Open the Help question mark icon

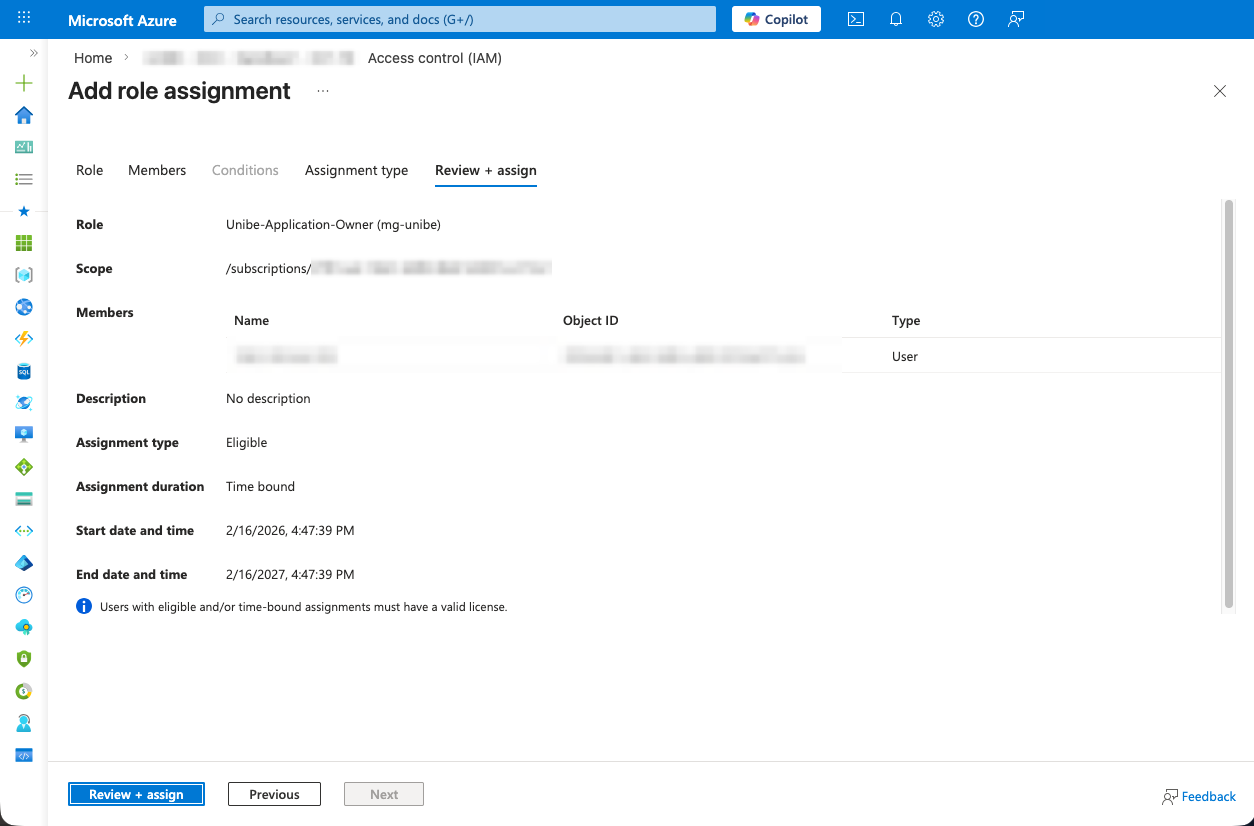(x=976, y=19)
